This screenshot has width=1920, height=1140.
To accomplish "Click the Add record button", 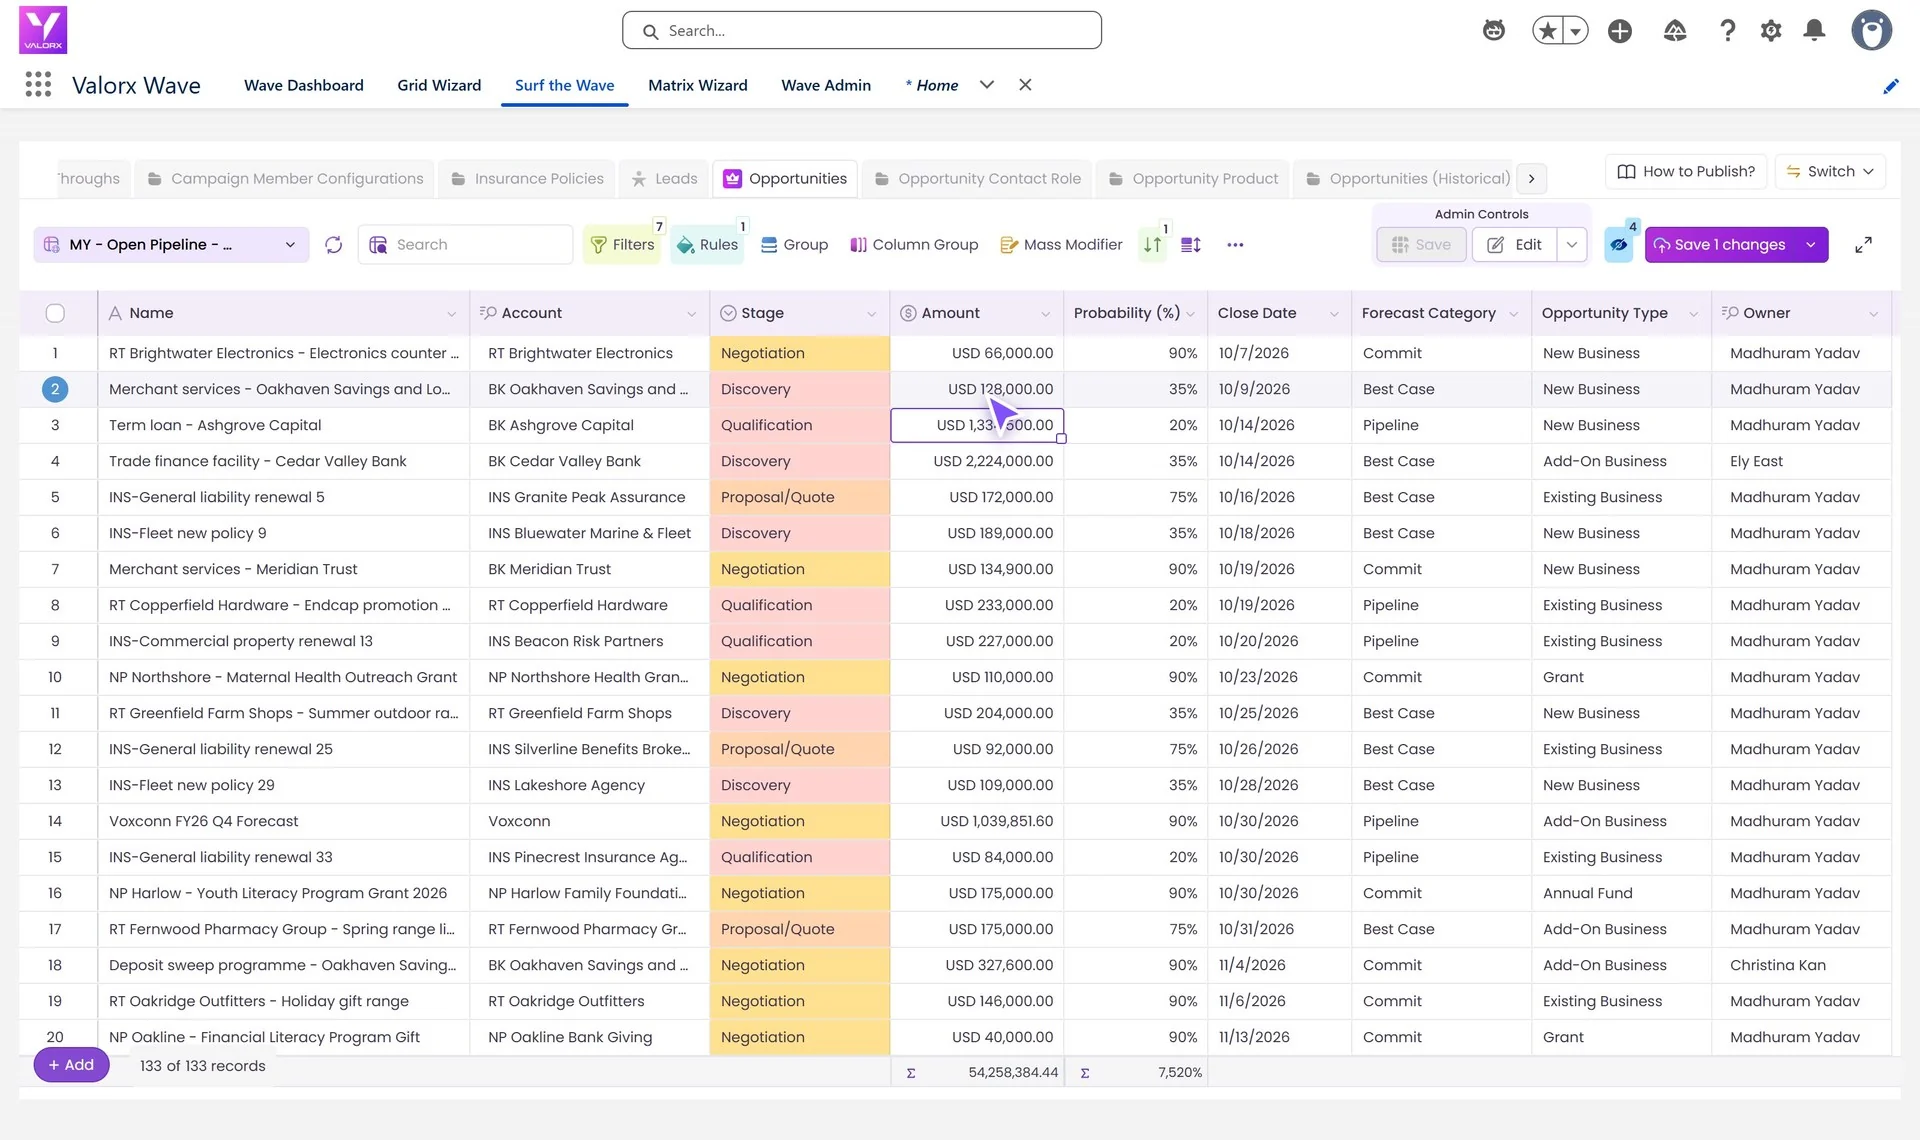I will click(x=71, y=1065).
